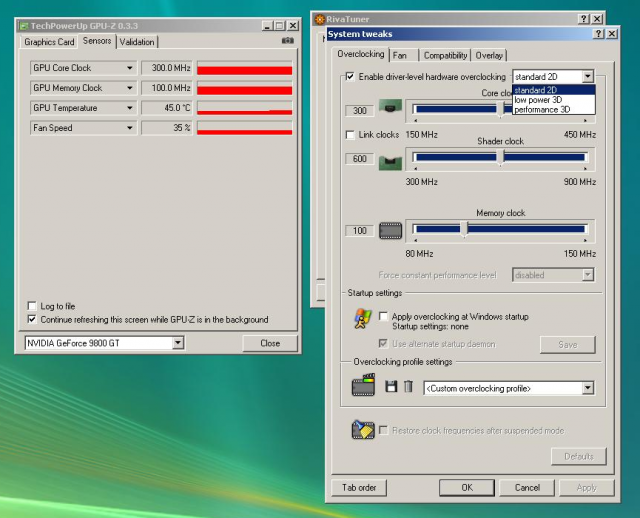640x518 pixels.
Task: Click the restore clock frequencies broom icon
Action: (363, 430)
